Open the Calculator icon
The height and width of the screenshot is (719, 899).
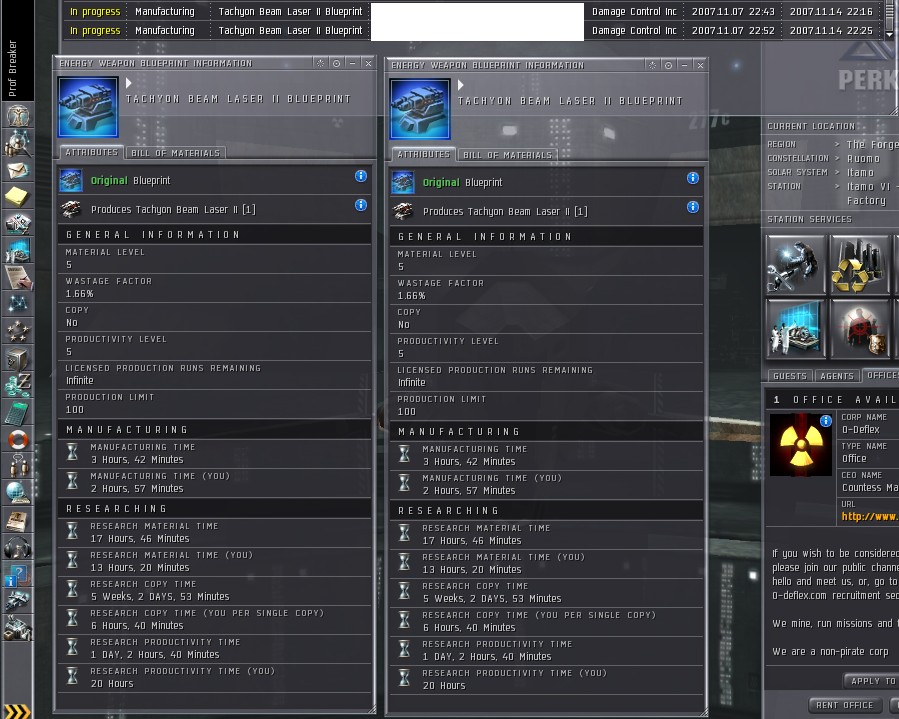coord(18,413)
